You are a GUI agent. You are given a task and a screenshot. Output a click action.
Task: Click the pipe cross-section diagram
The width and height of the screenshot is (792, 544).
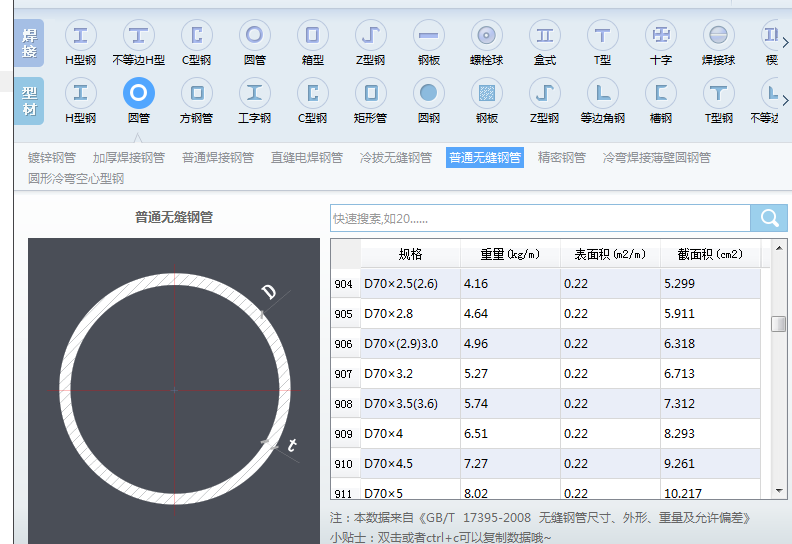point(174,390)
